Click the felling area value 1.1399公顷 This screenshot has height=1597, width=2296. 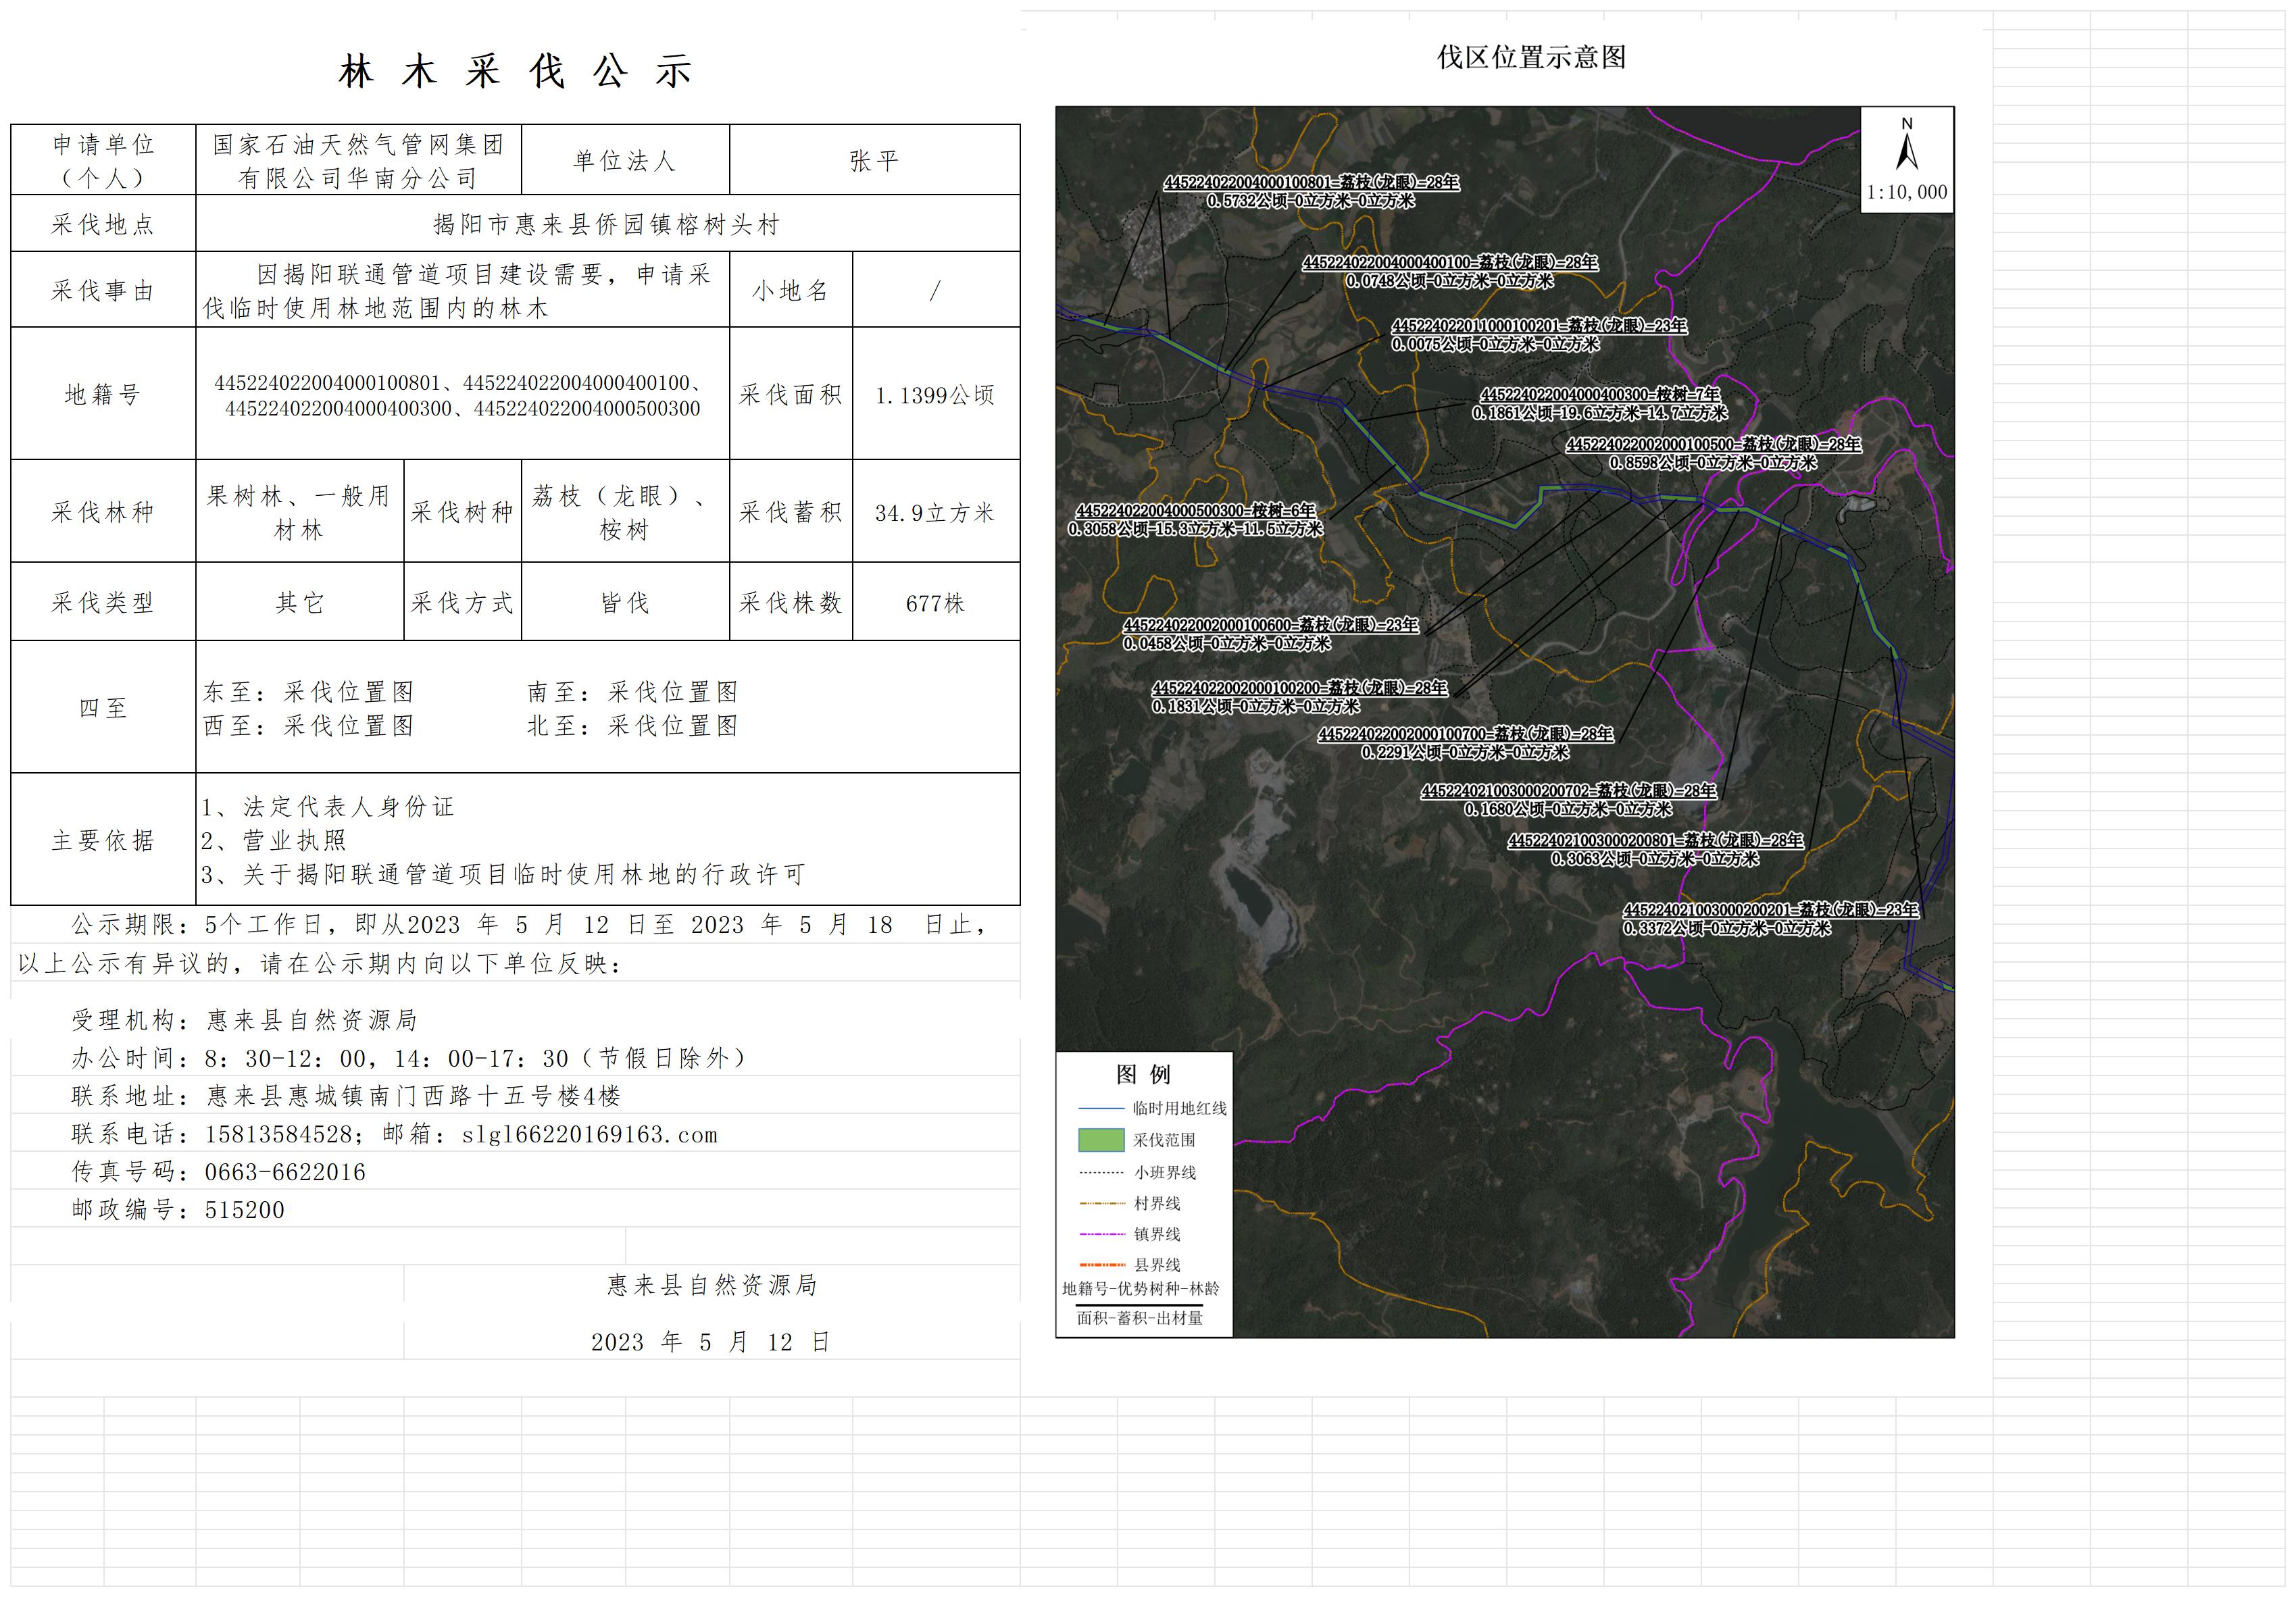pyautogui.click(x=935, y=395)
